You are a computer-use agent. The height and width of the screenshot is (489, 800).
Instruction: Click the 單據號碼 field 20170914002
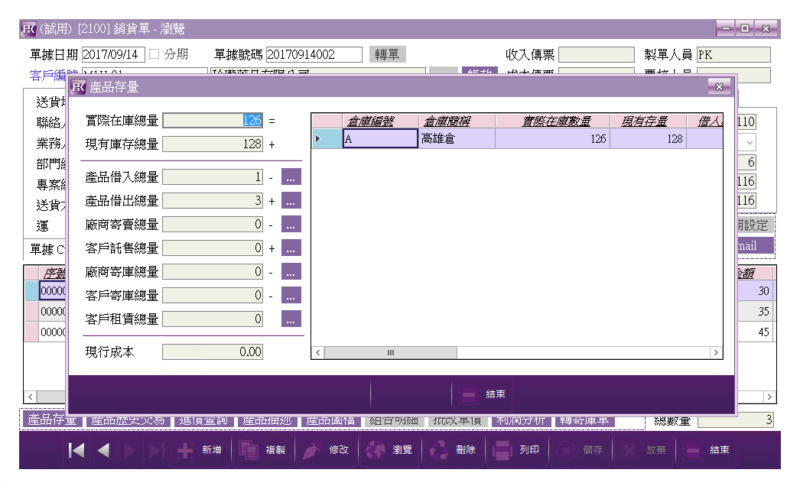314,55
